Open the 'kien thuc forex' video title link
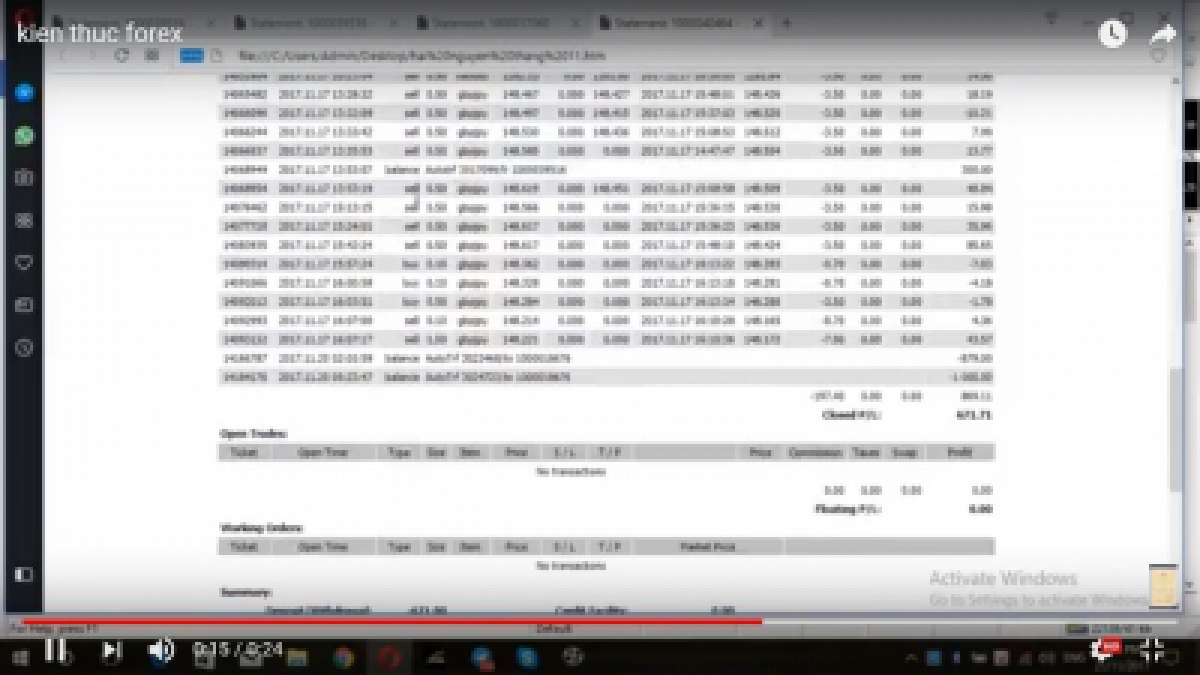Viewport: 1200px width, 675px height. [x=100, y=33]
